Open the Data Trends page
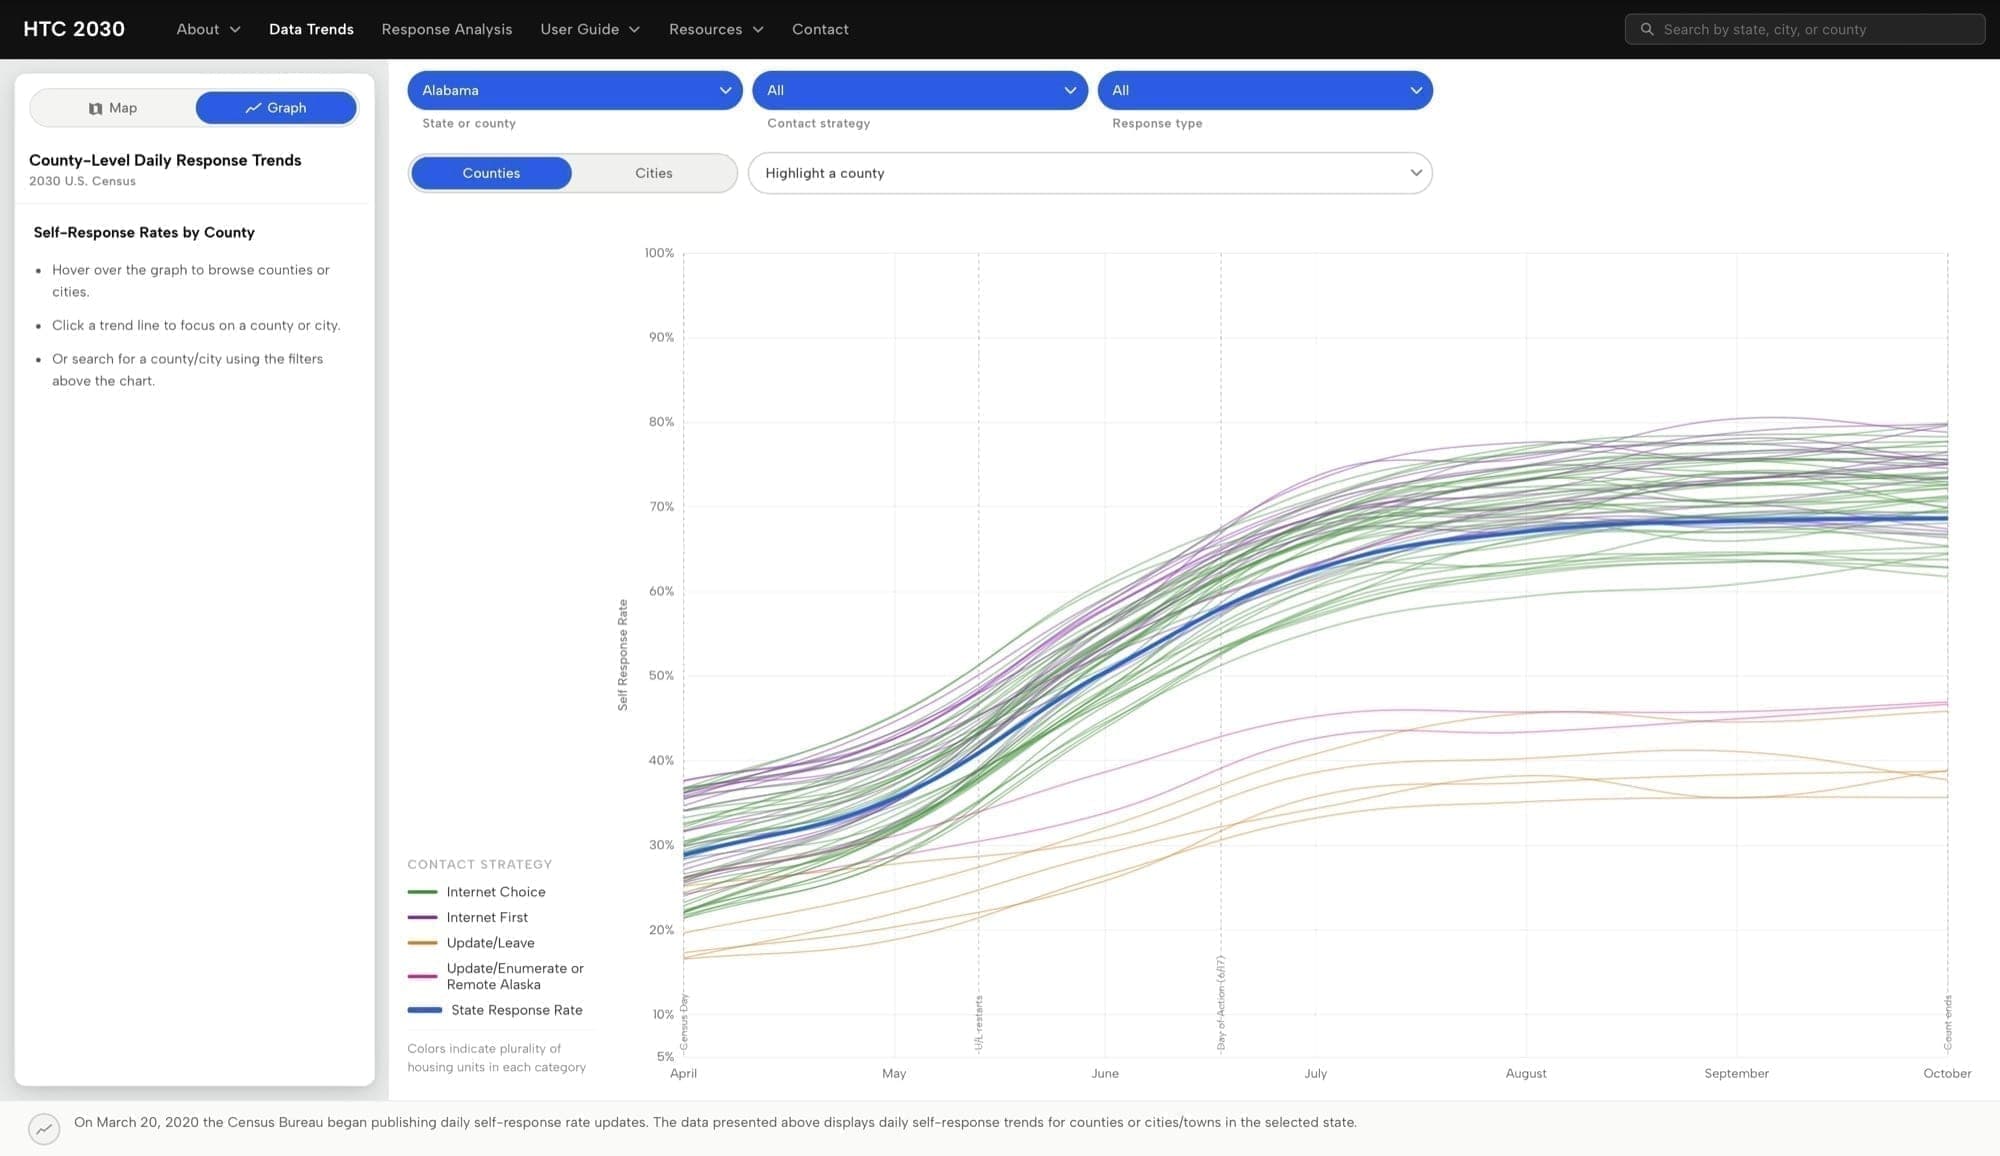 click(x=311, y=29)
